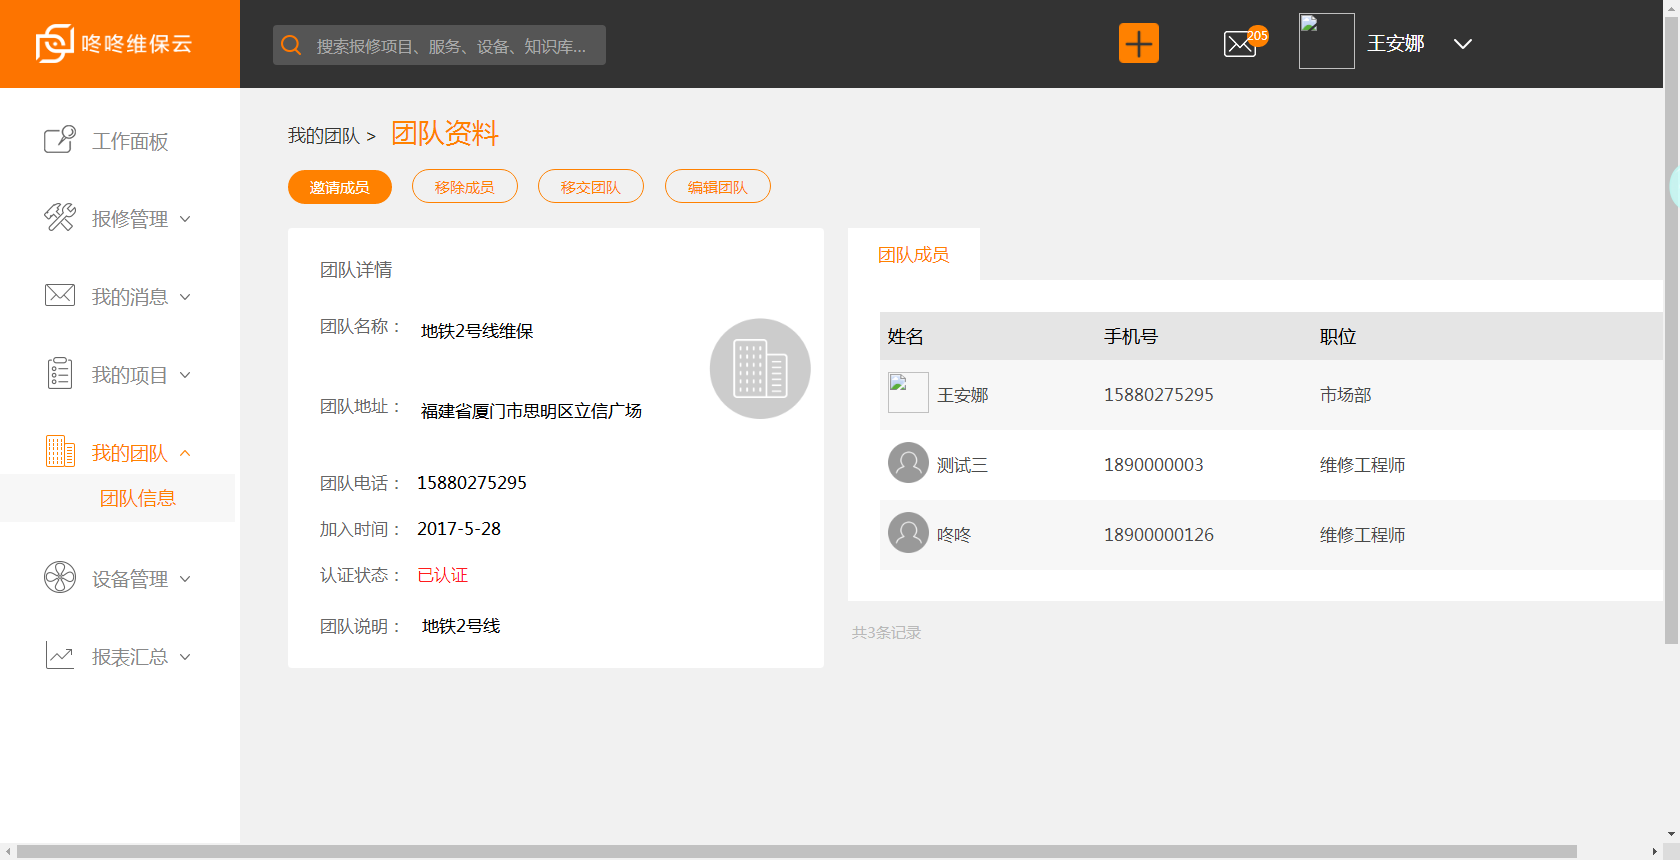The image size is (1680, 860).
Task: Click the 团队详情 section heading
Action: click(x=356, y=270)
